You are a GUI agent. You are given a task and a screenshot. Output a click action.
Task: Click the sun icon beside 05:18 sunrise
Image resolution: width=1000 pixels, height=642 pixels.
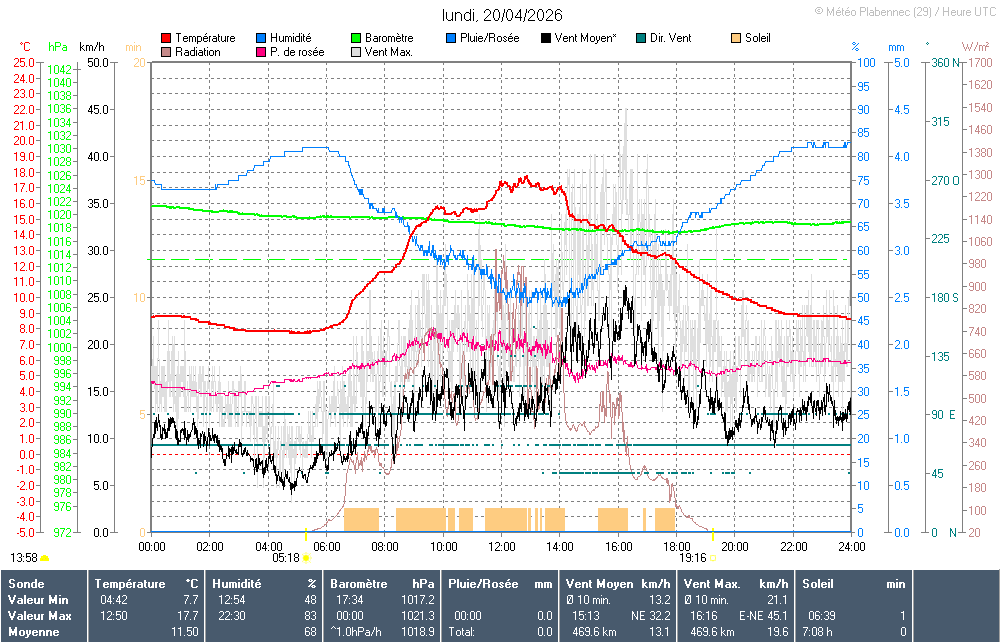click(x=306, y=558)
